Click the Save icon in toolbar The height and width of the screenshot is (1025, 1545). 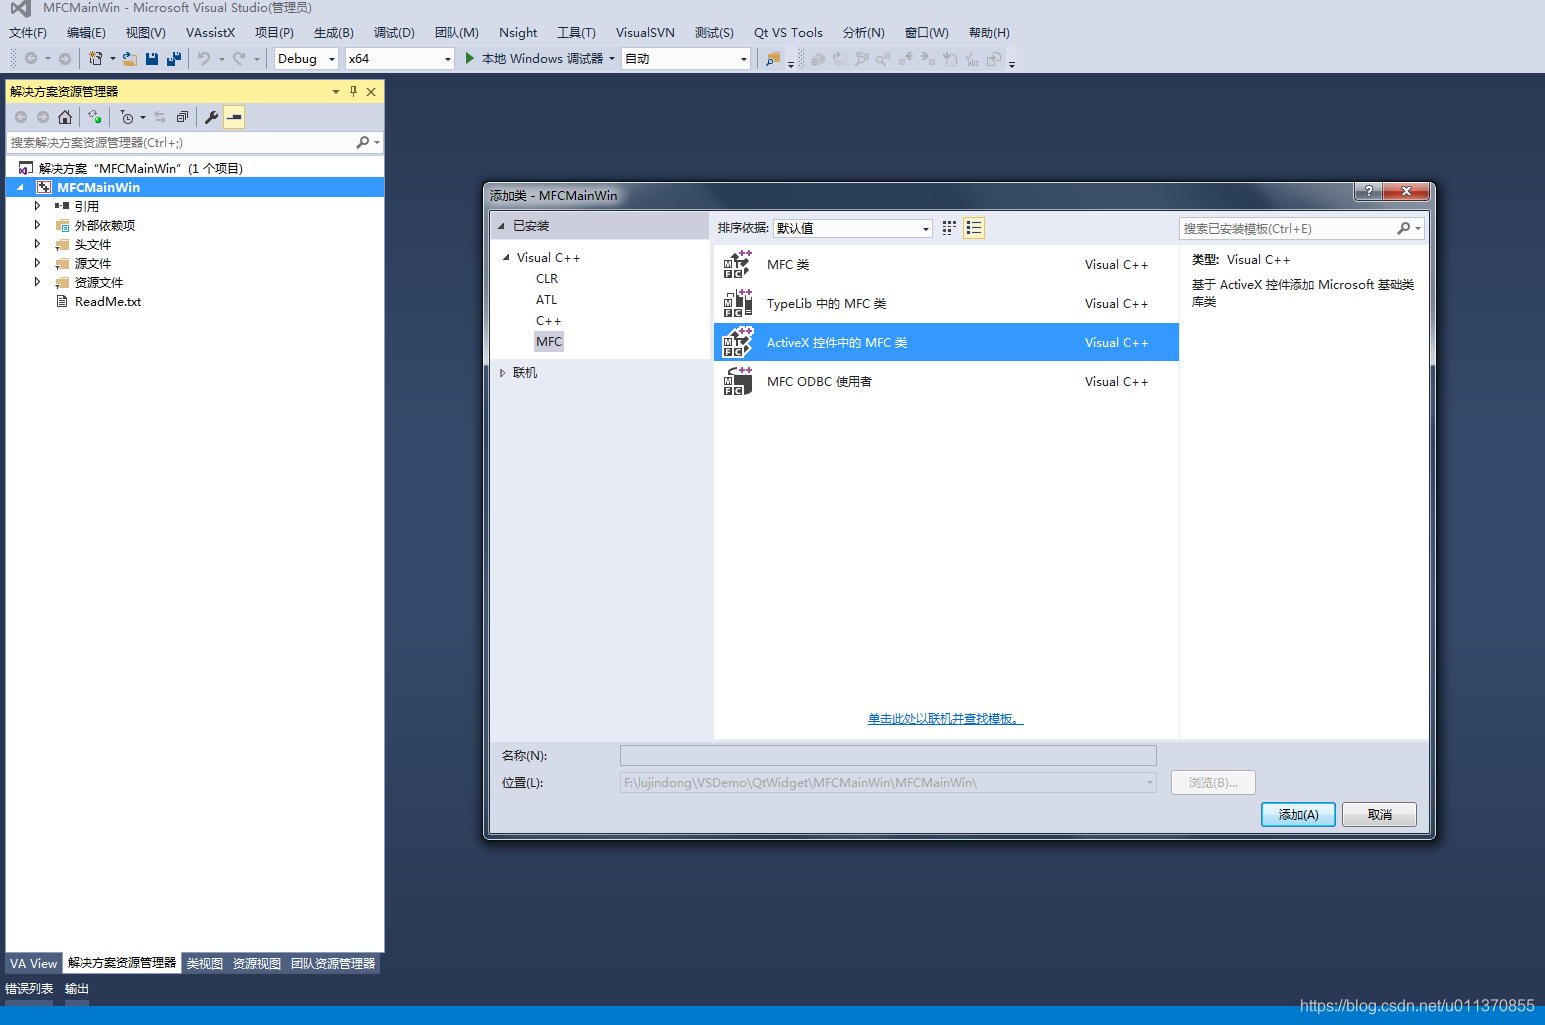point(152,59)
